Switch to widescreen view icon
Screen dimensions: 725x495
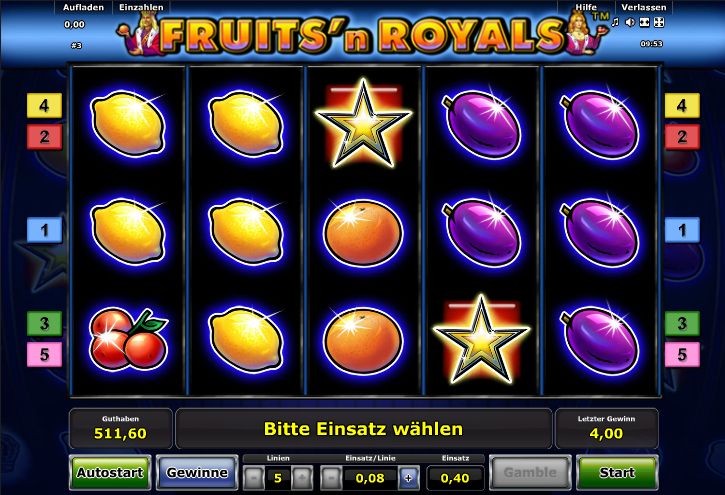(x=645, y=22)
